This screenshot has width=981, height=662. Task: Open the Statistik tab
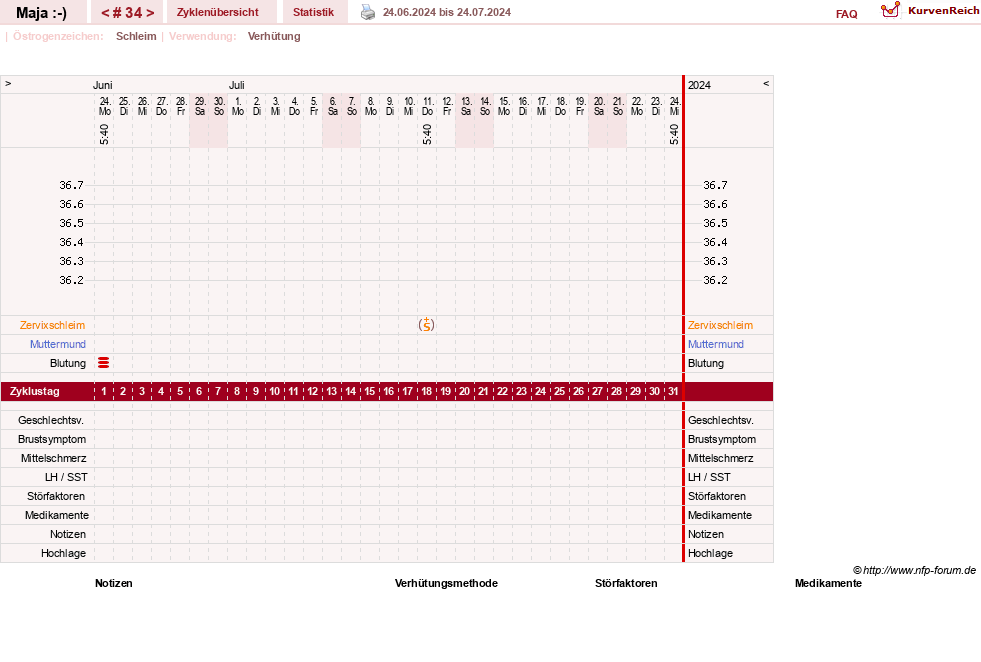click(x=313, y=13)
